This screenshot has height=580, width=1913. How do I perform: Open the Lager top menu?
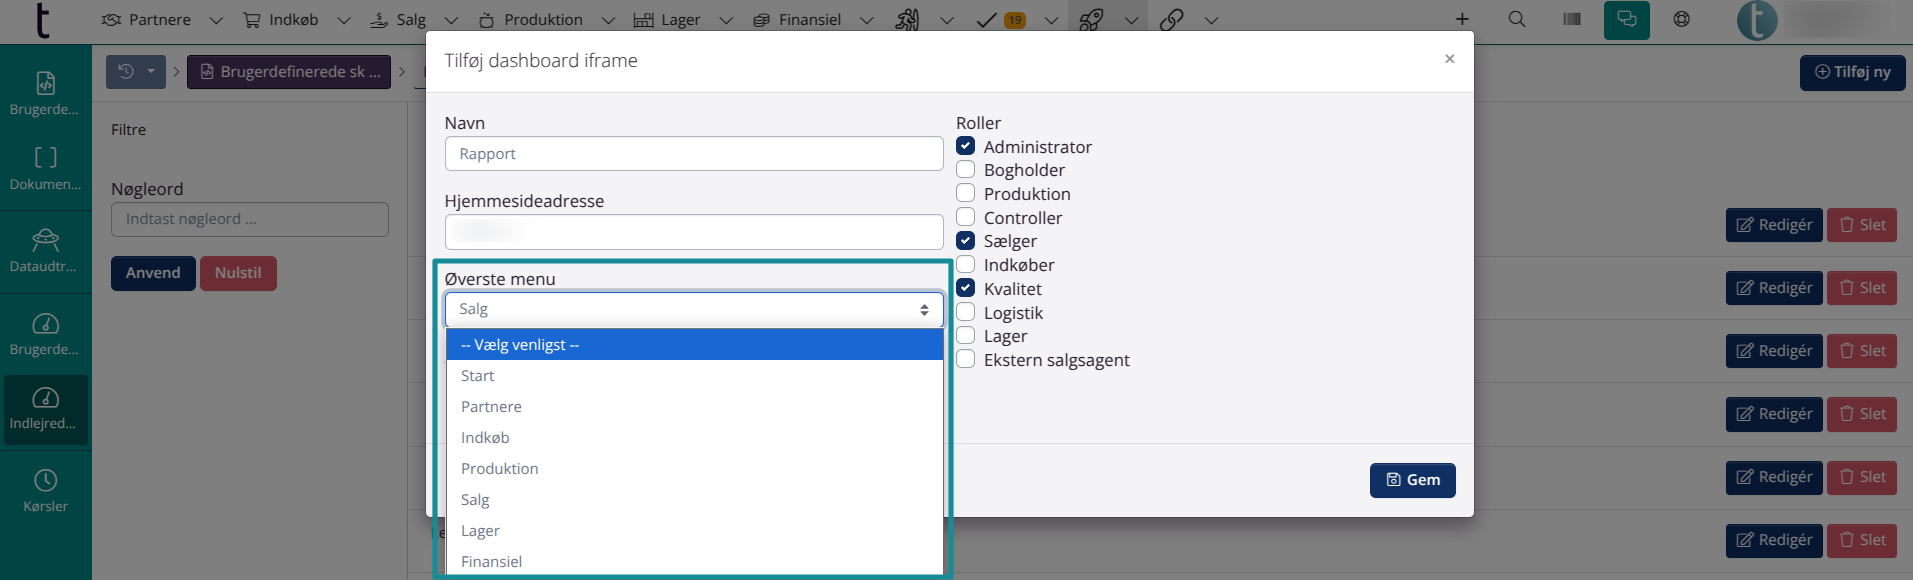click(668, 19)
